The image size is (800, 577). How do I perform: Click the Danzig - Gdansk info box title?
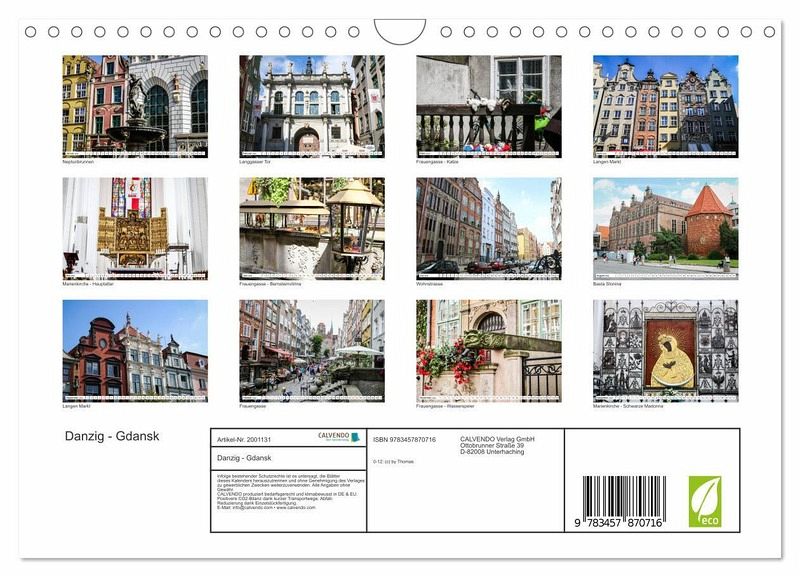(x=244, y=457)
